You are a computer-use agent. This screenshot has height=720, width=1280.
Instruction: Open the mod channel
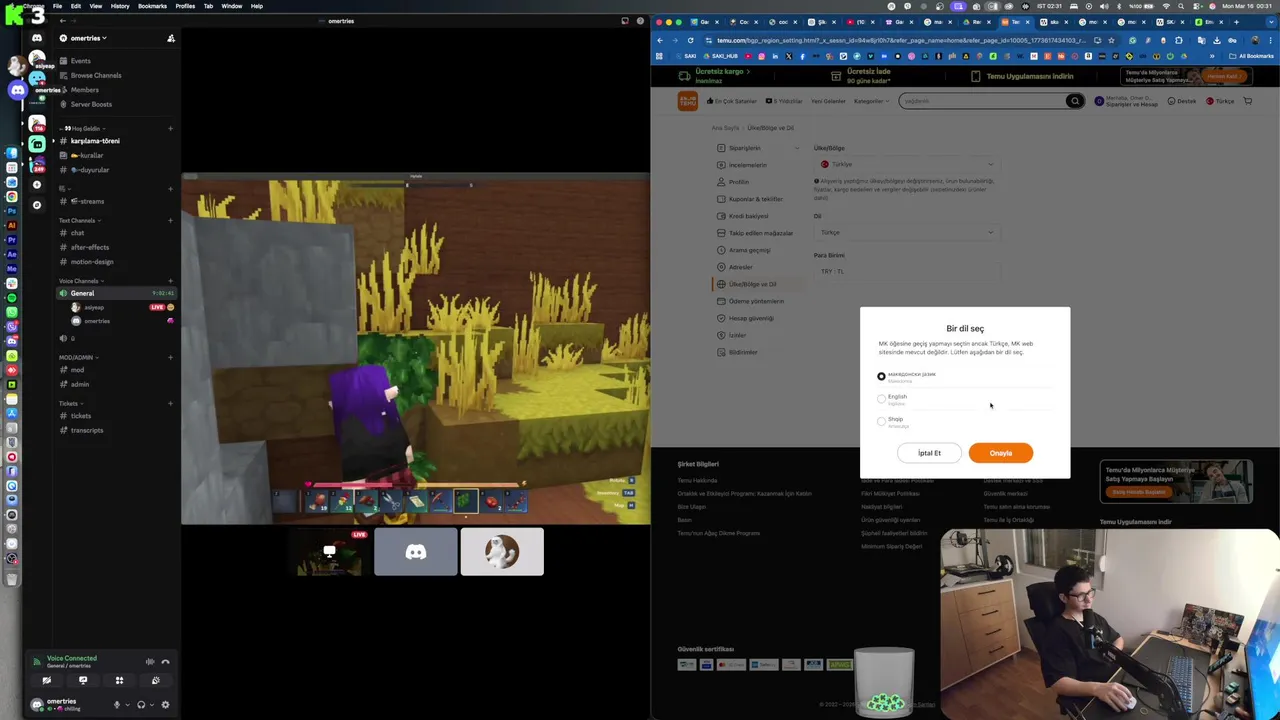click(77, 370)
